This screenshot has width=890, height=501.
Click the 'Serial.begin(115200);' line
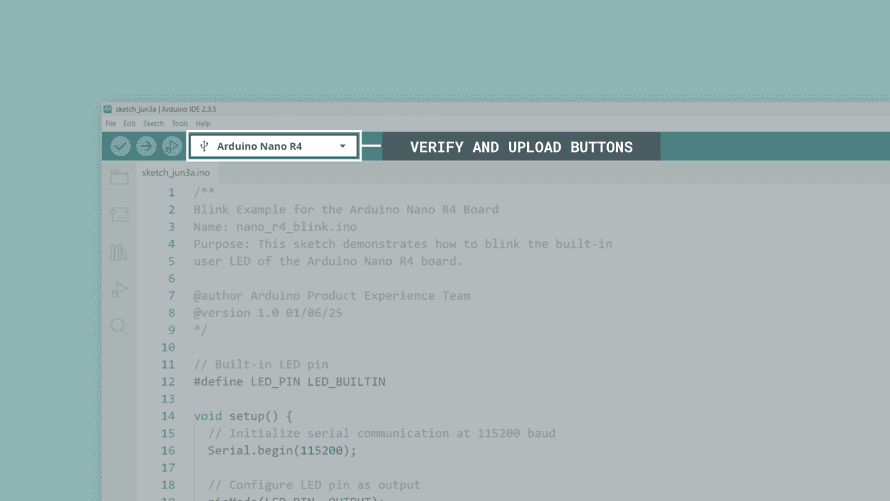point(282,451)
